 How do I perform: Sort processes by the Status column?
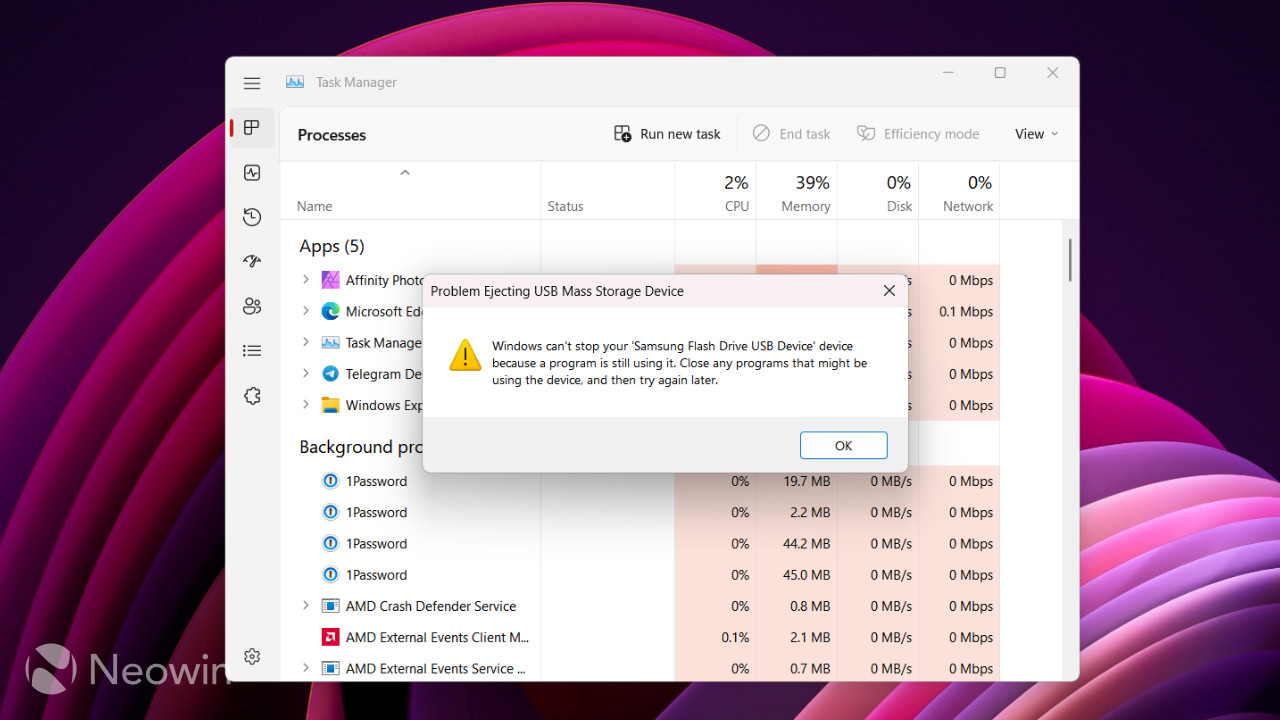(565, 206)
